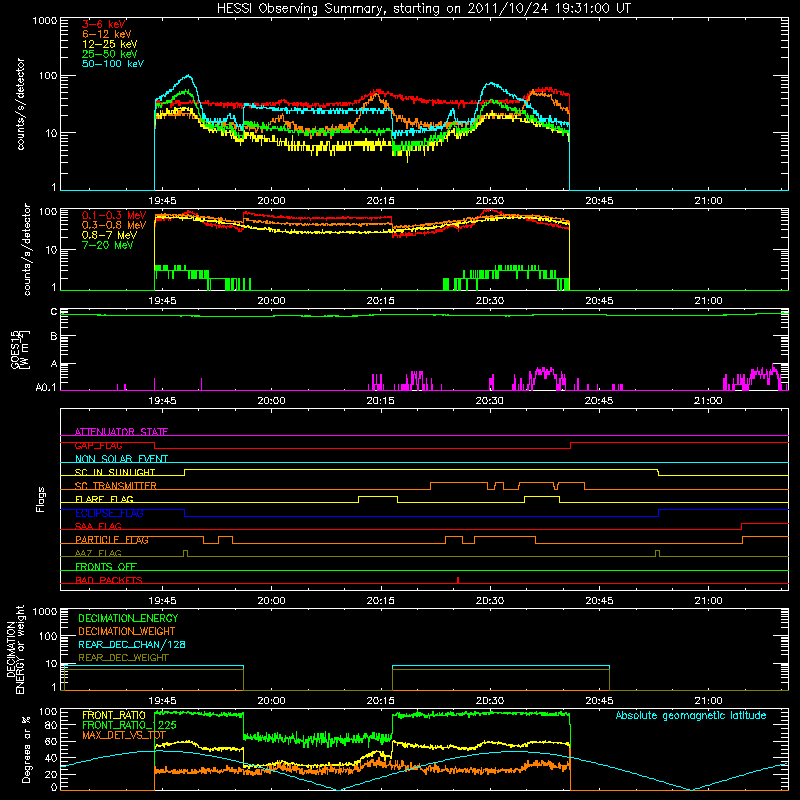Select the ATTENUATOR_STATE flag label
Viewport: 800px width, 800px height.
121,432
